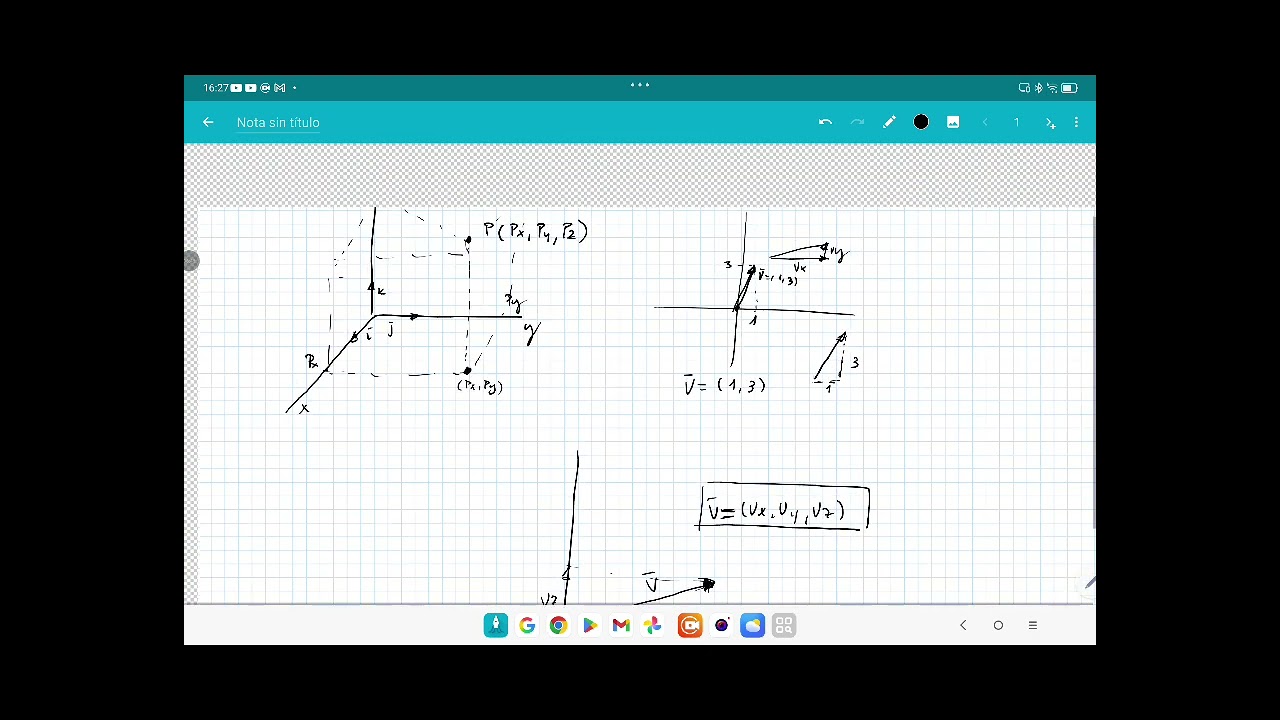This screenshot has width=1280, height=720.
Task: Open the camera app in dock
Action: pyautogui.click(x=721, y=625)
